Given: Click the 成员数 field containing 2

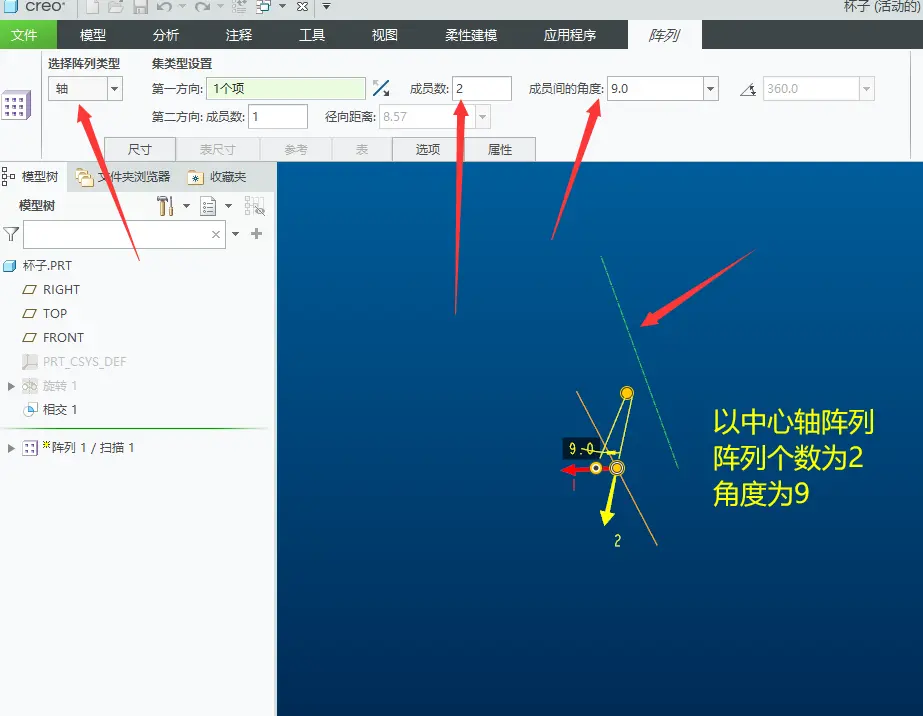Looking at the screenshot, I should point(482,89).
